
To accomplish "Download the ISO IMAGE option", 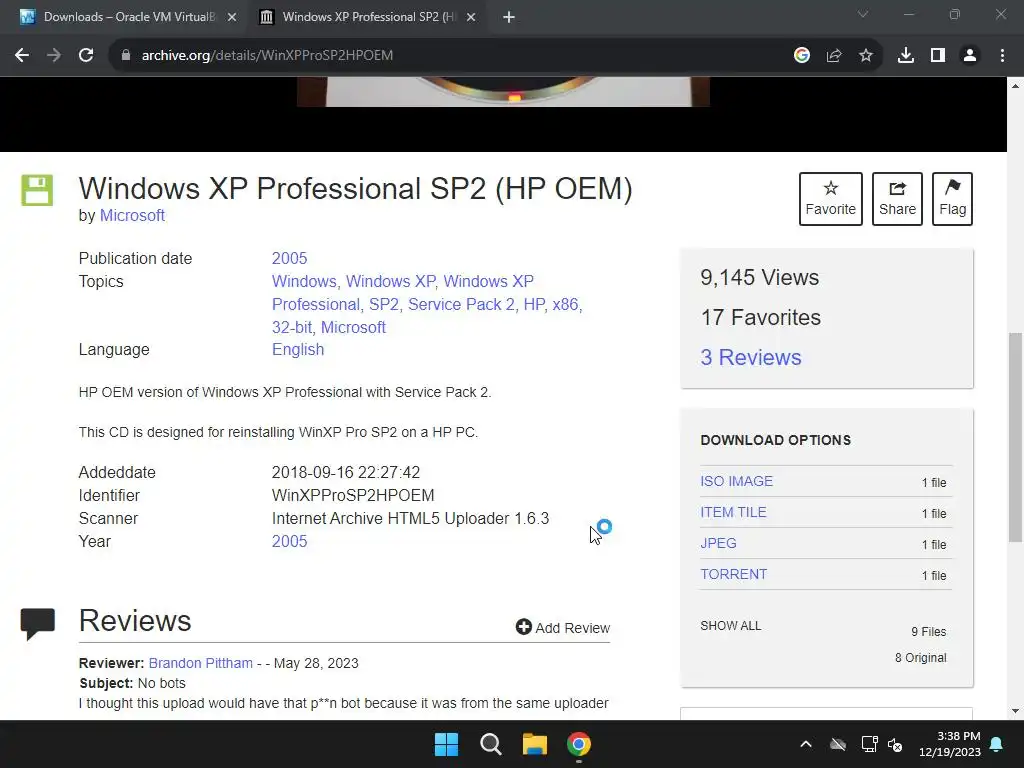I will (737, 481).
